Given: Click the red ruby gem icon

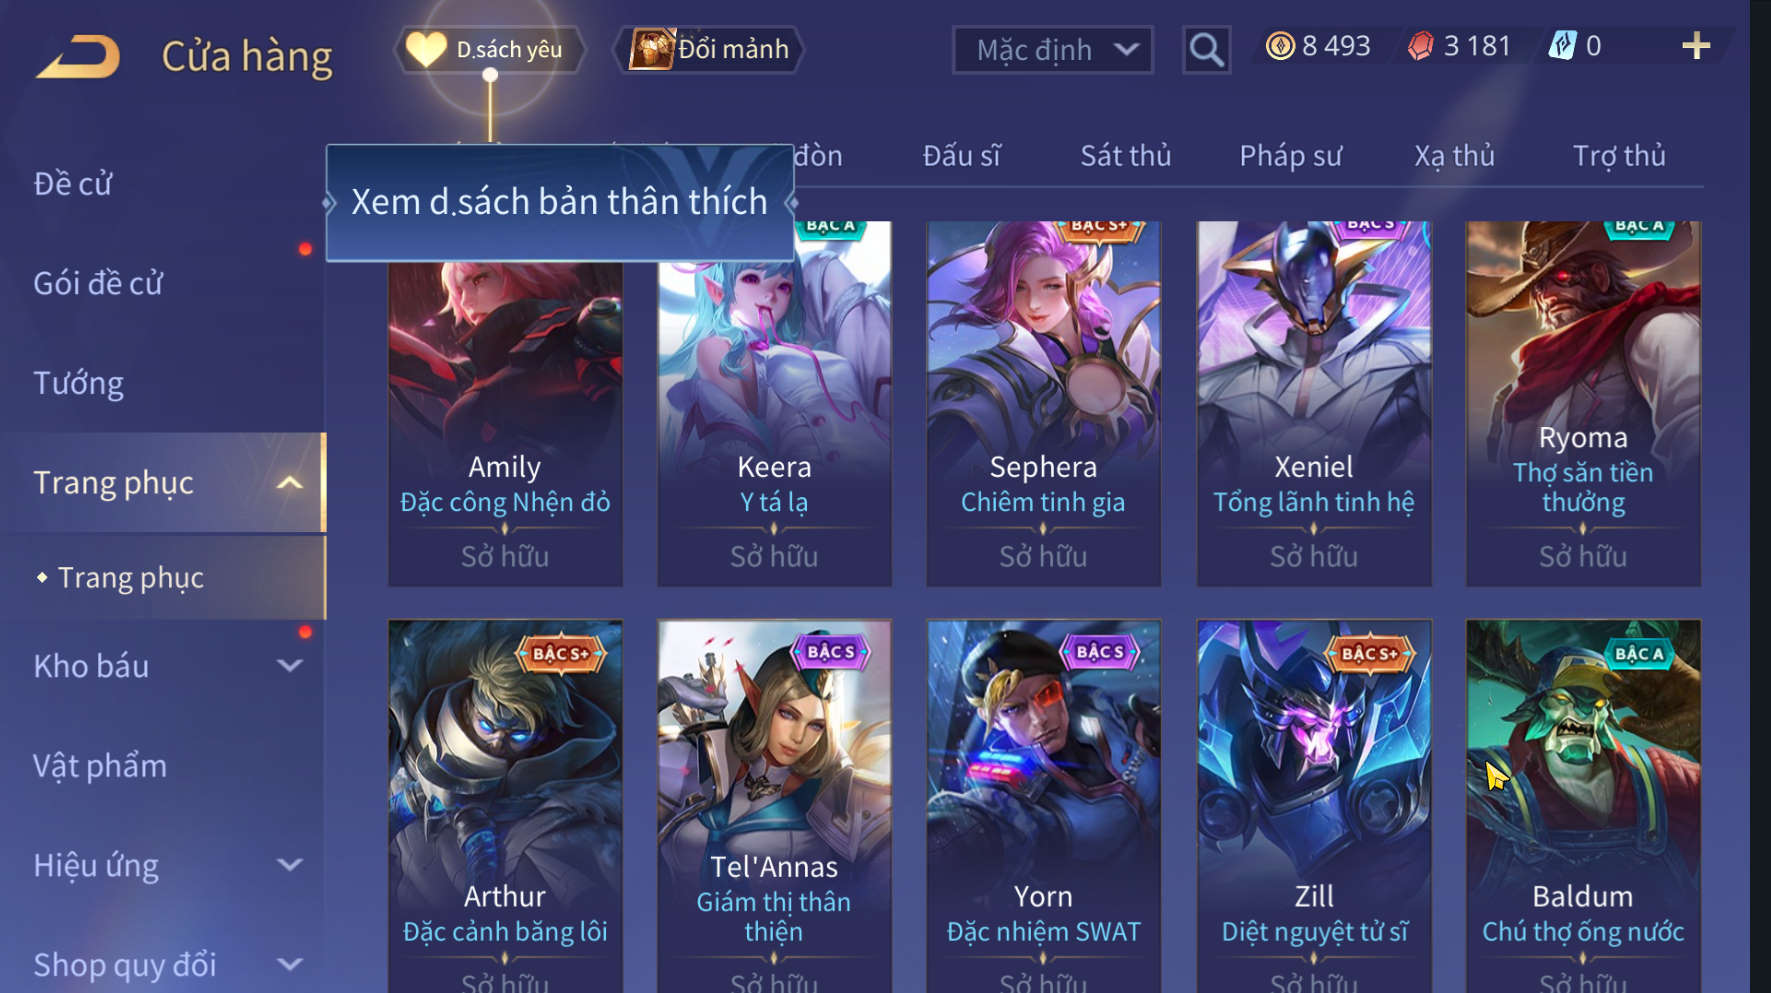Looking at the screenshot, I should tap(1421, 46).
